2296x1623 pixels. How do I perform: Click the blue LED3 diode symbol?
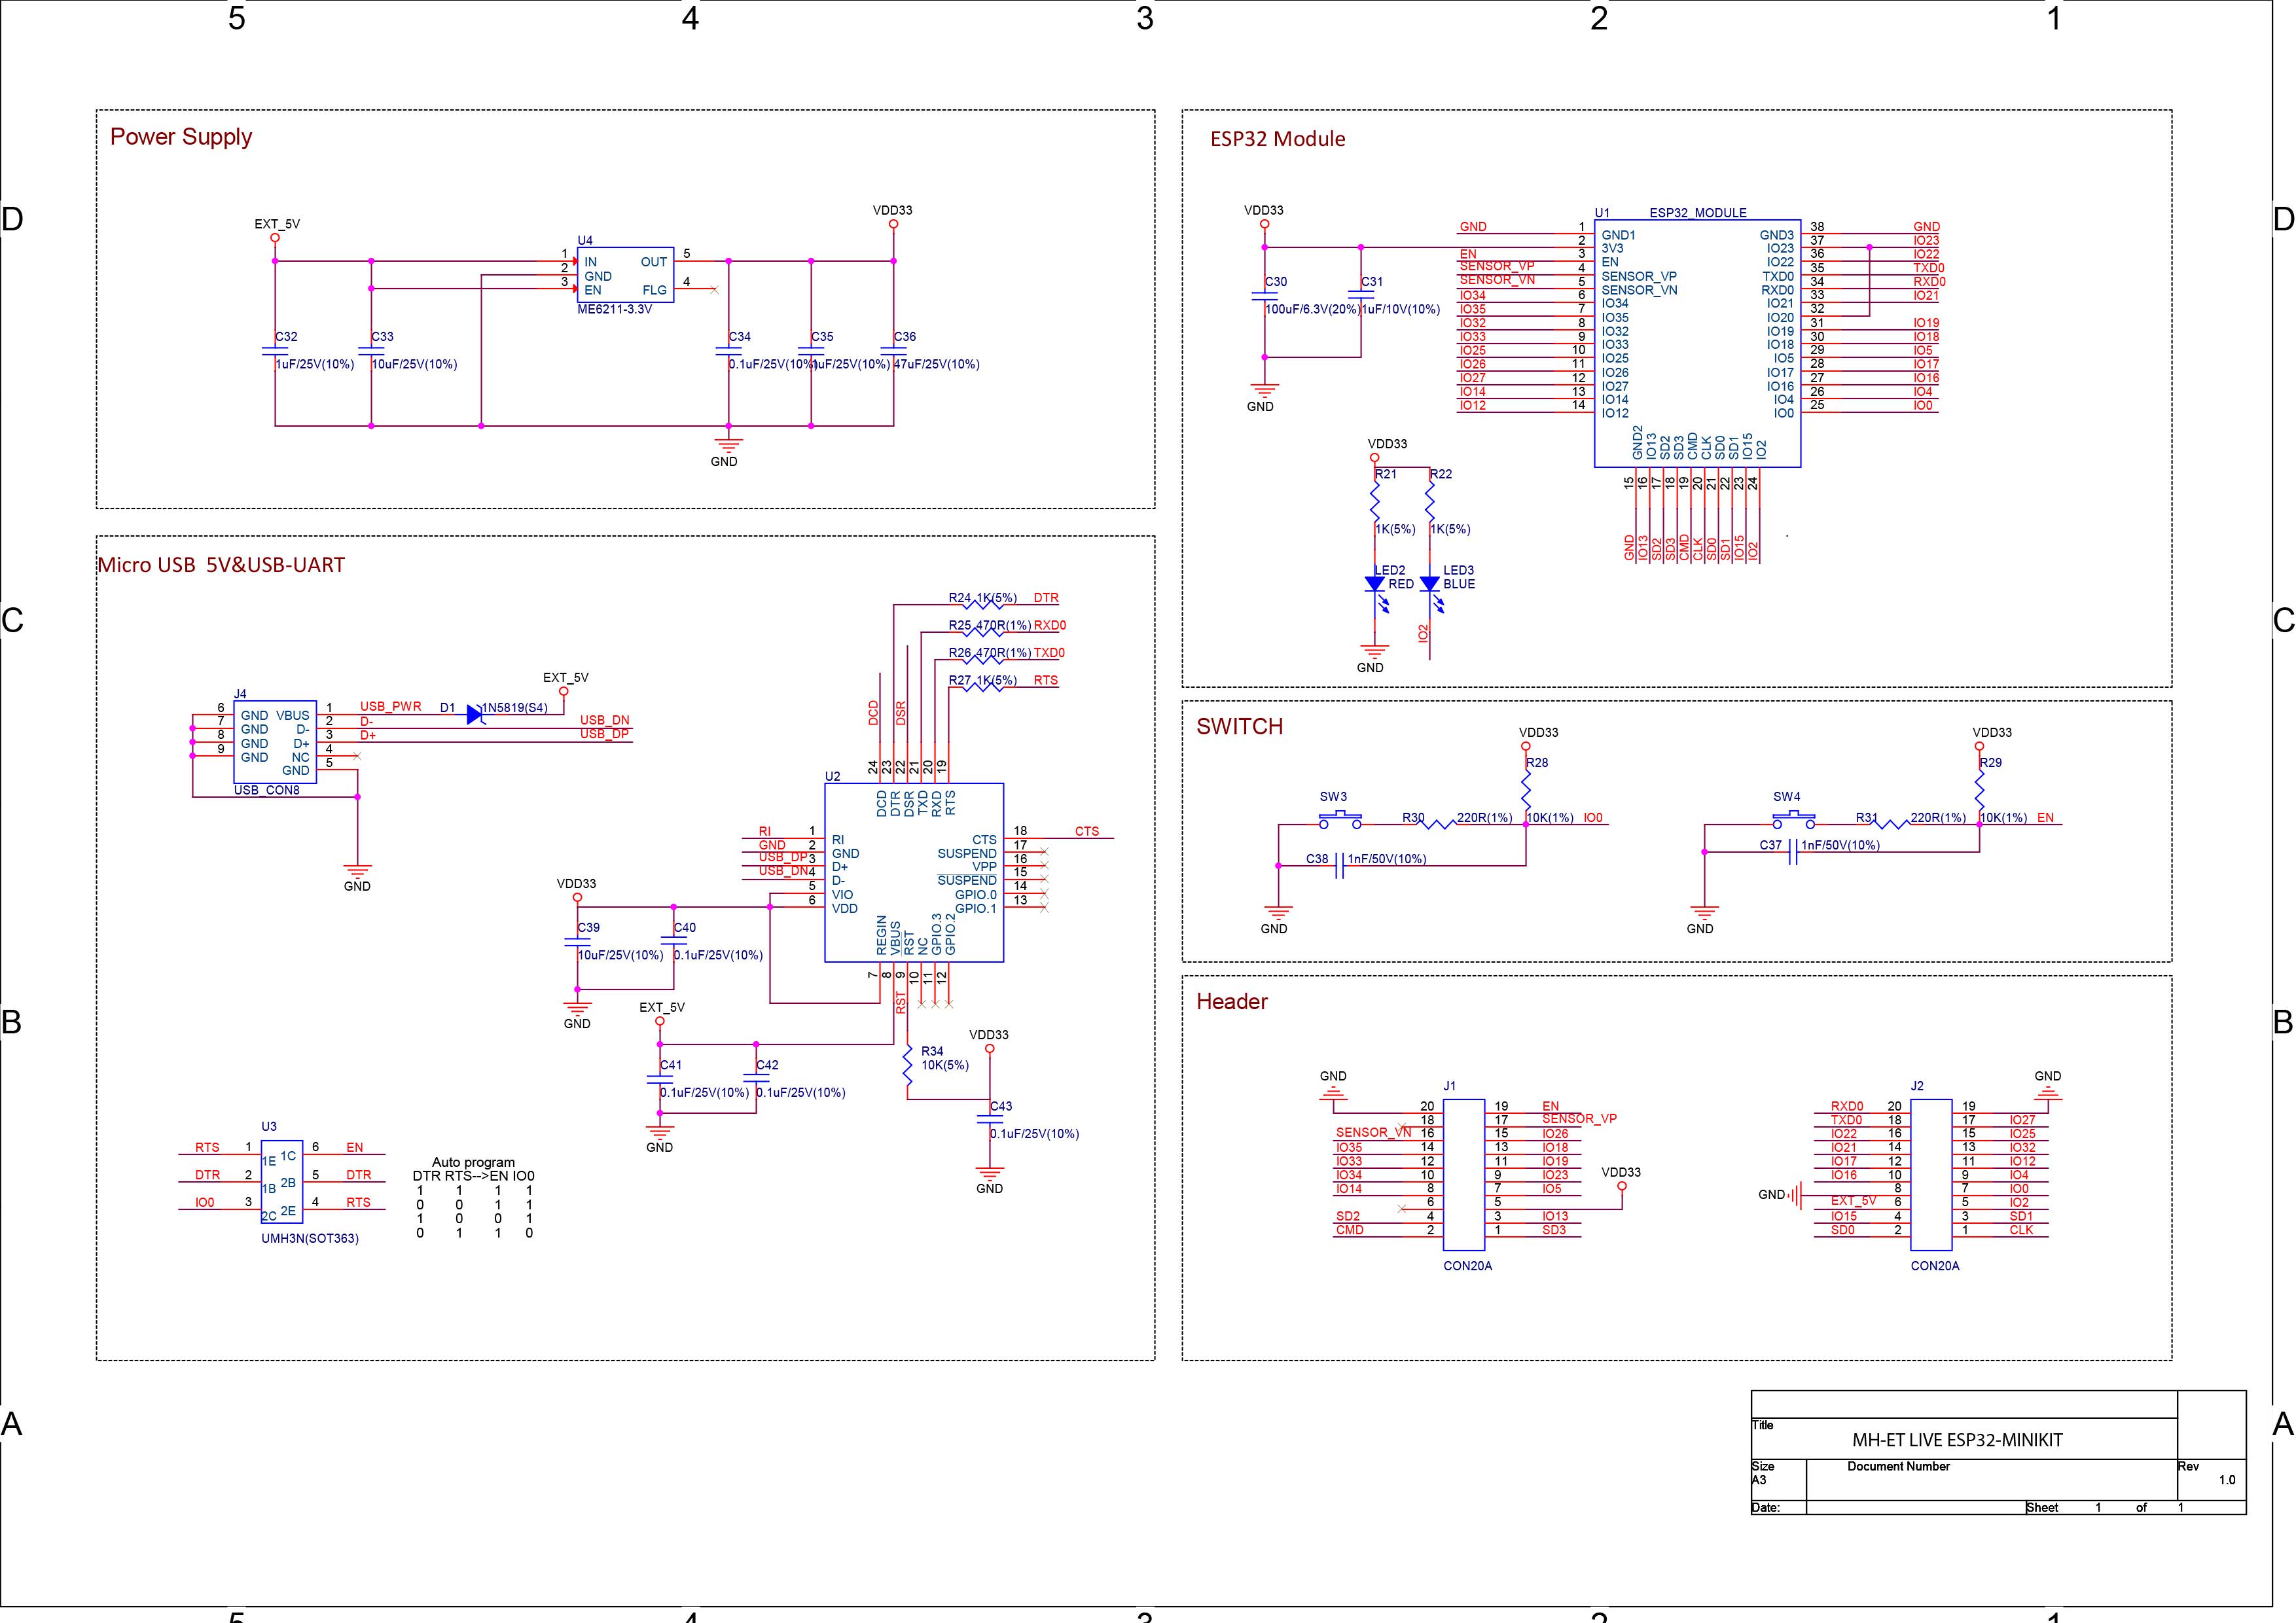tap(1430, 584)
